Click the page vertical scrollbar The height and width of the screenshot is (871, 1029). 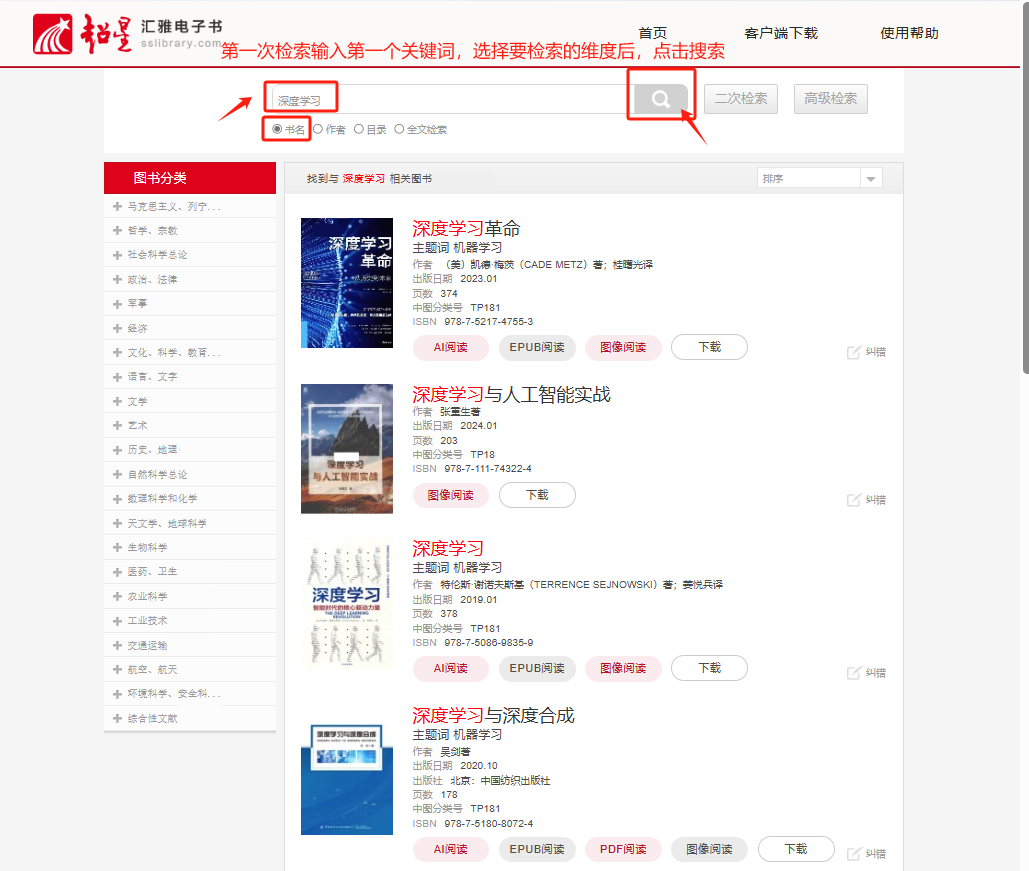tap(1024, 200)
